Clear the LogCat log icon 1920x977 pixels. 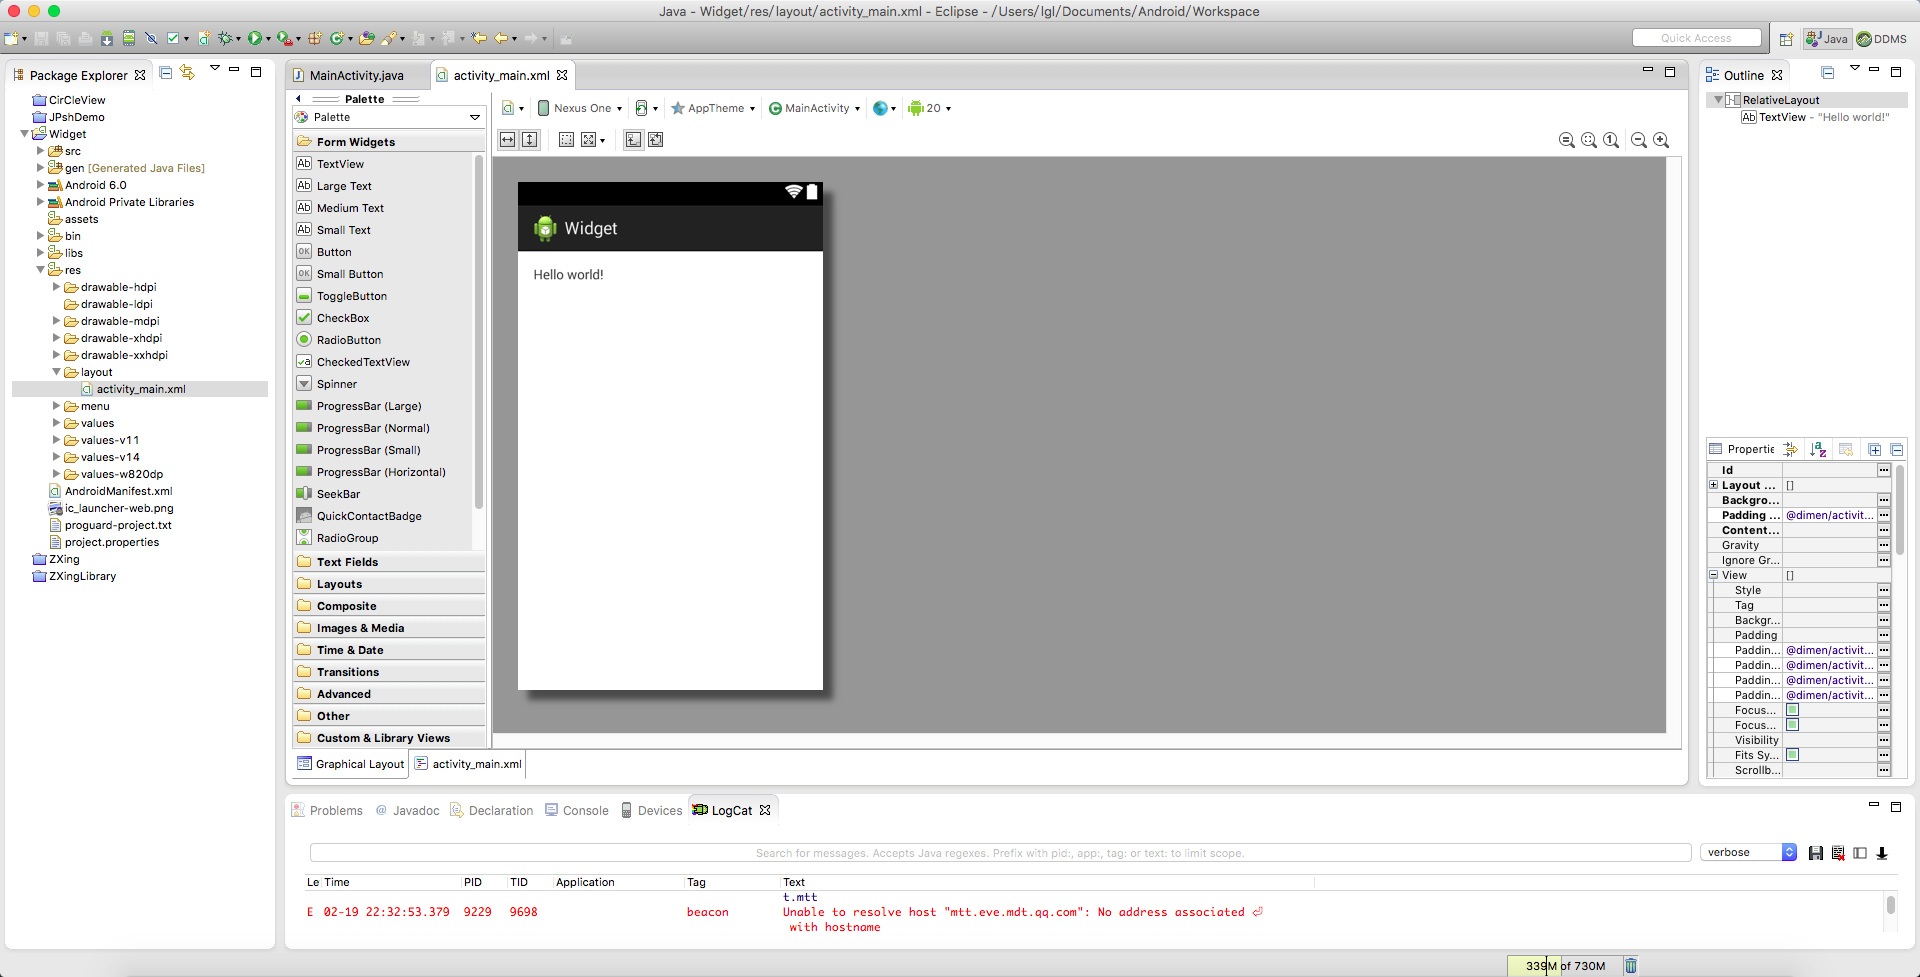point(1838,853)
